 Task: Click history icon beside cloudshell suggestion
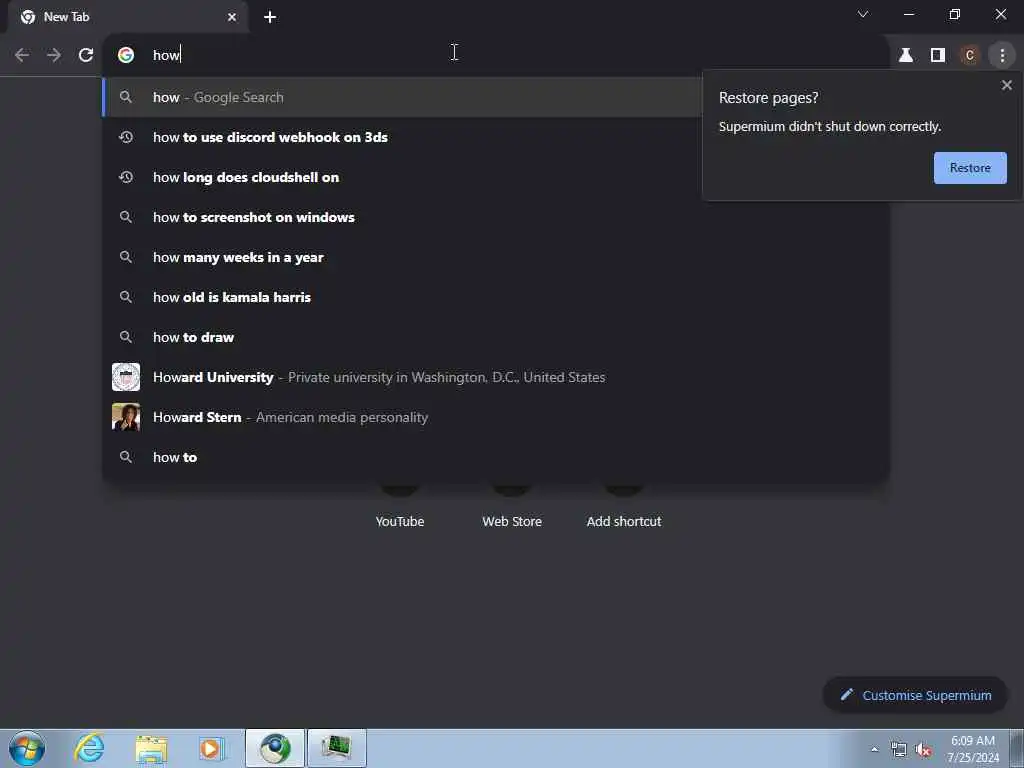click(126, 177)
